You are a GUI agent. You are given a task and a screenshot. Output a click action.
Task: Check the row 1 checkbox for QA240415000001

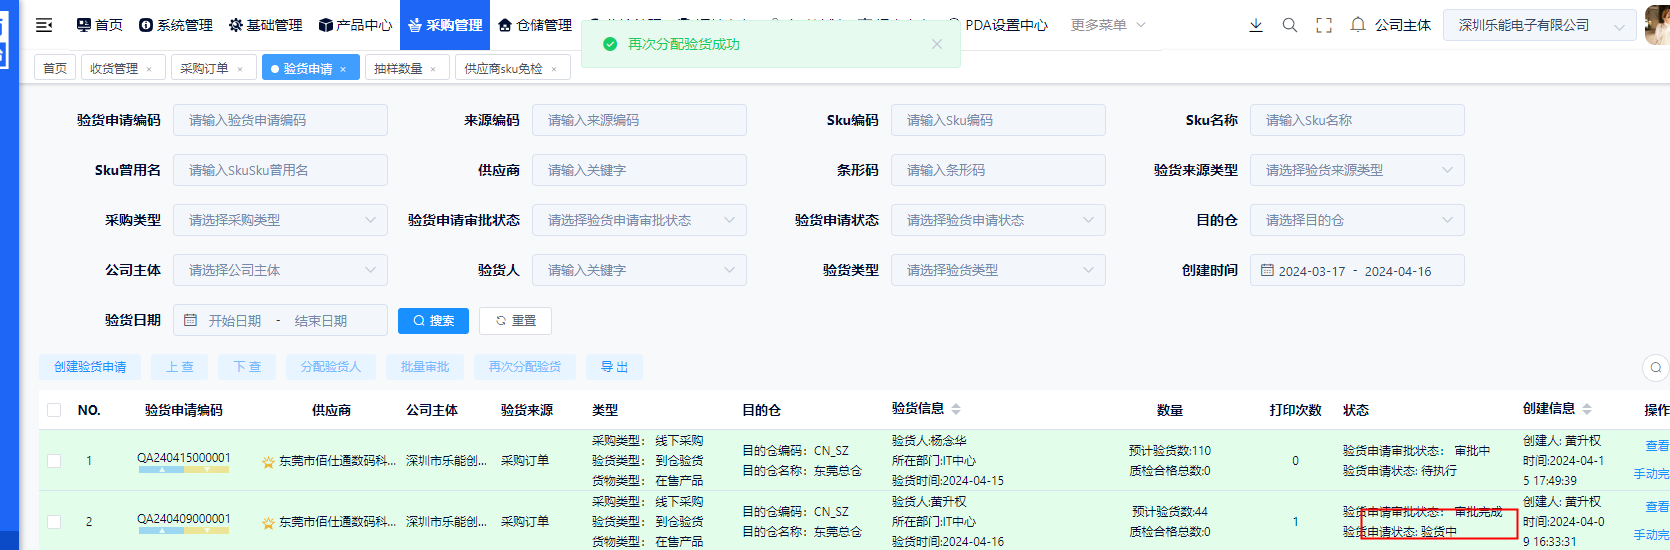click(x=54, y=461)
